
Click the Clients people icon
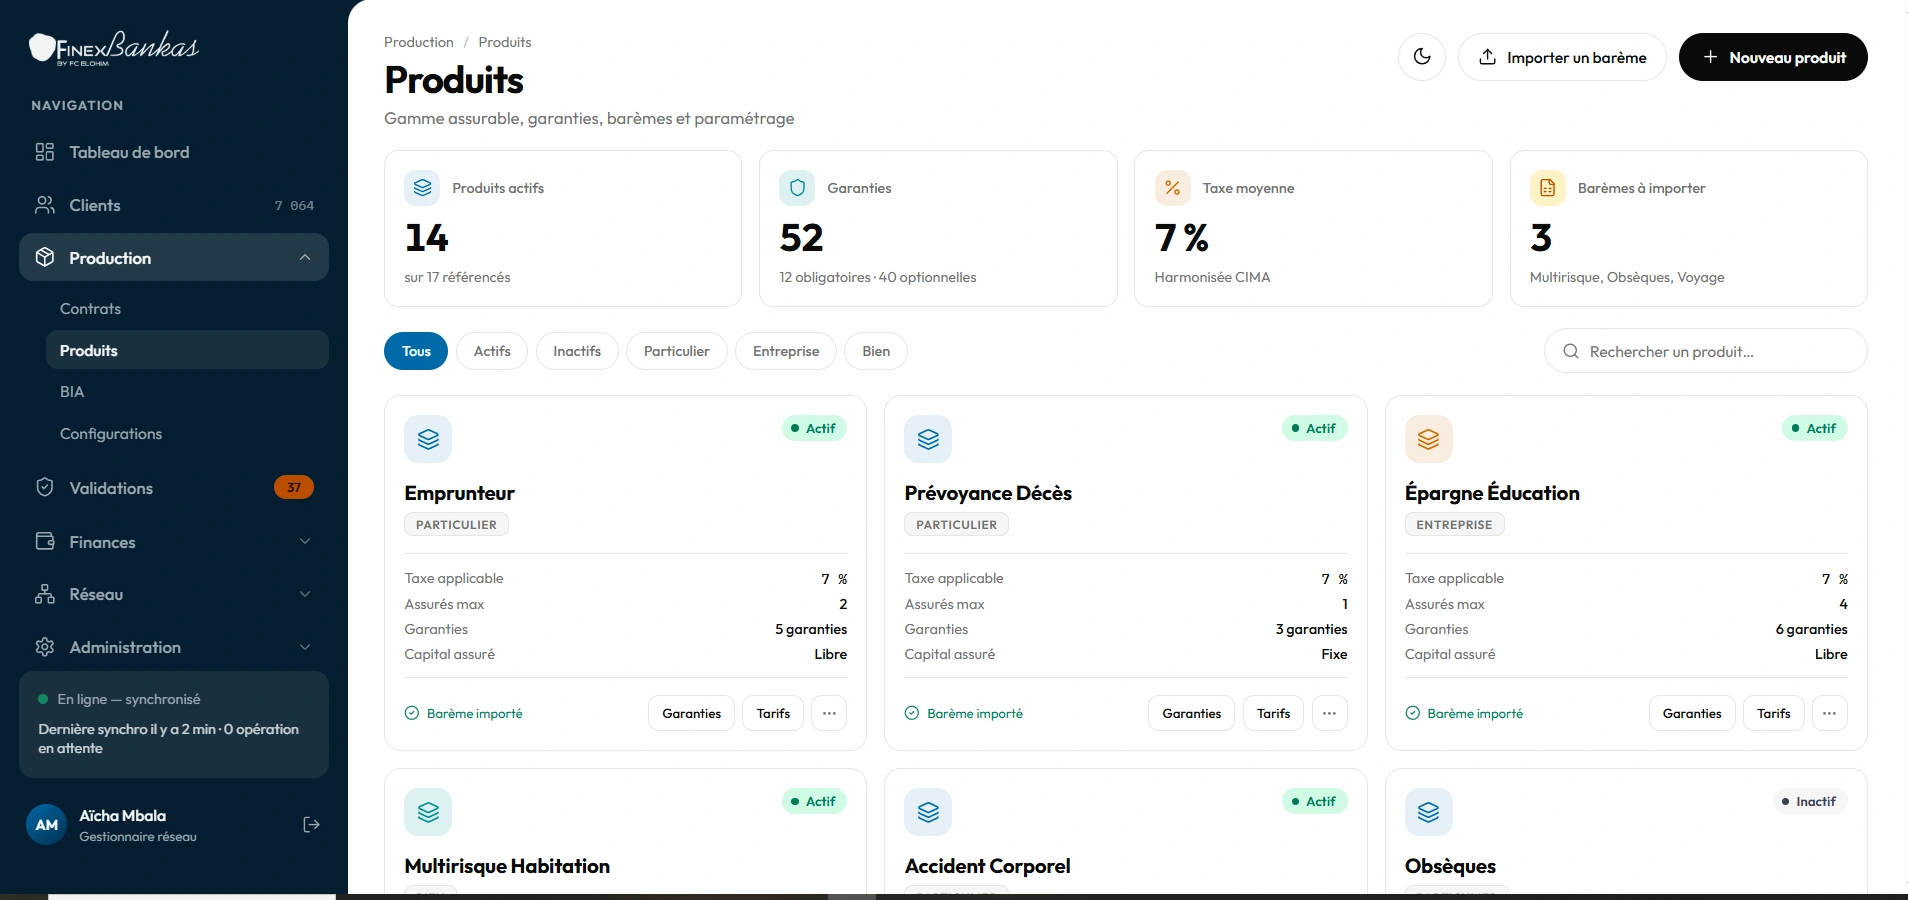[x=45, y=205]
